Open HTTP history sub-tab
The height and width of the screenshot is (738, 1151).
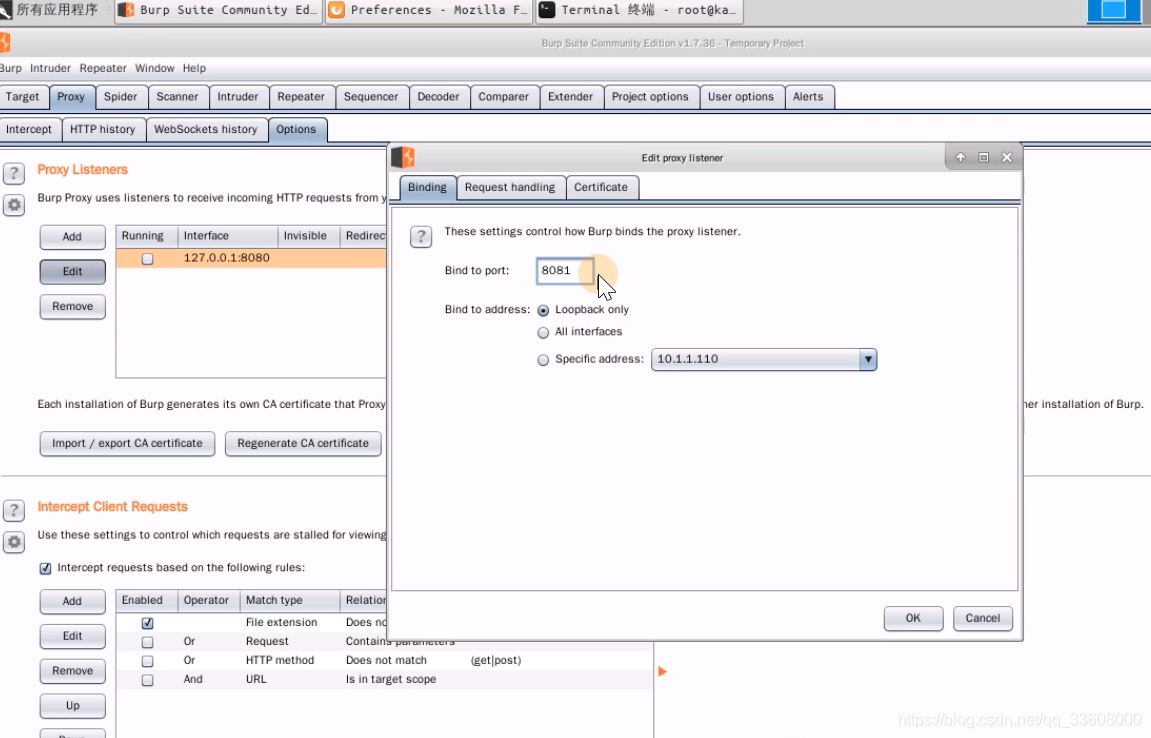[x=103, y=129]
